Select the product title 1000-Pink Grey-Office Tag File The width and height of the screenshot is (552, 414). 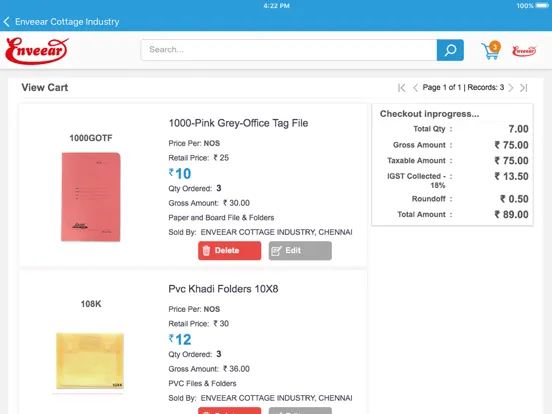pyautogui.click(x=238, y=123)
